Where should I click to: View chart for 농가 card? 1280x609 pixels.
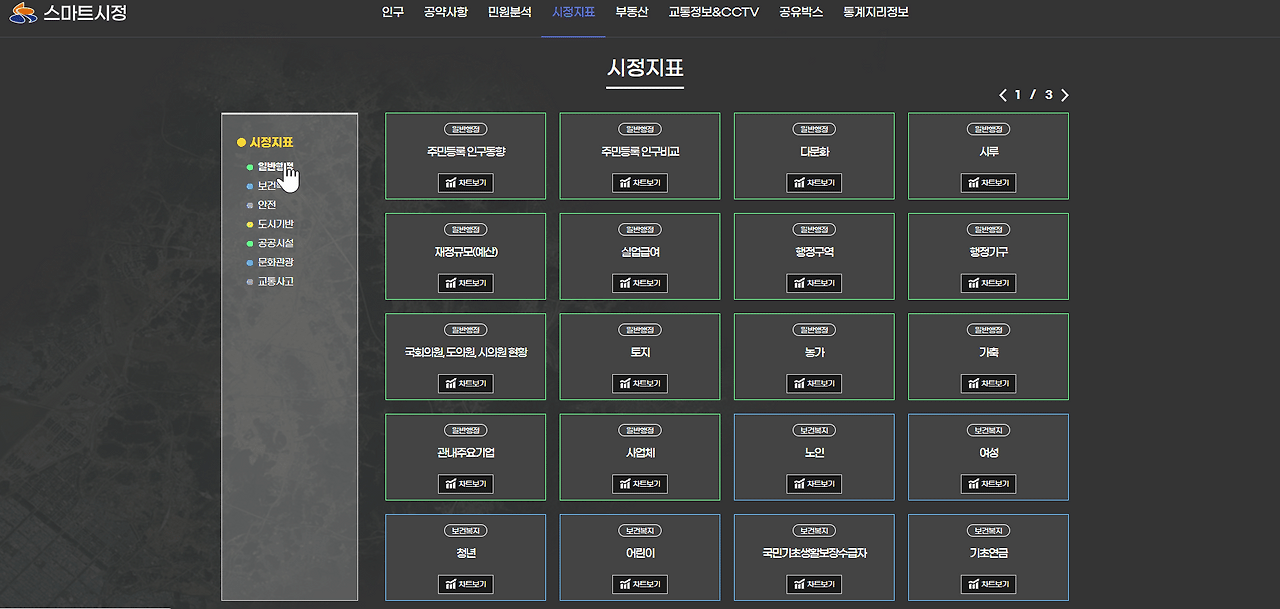tap(814, 384)
